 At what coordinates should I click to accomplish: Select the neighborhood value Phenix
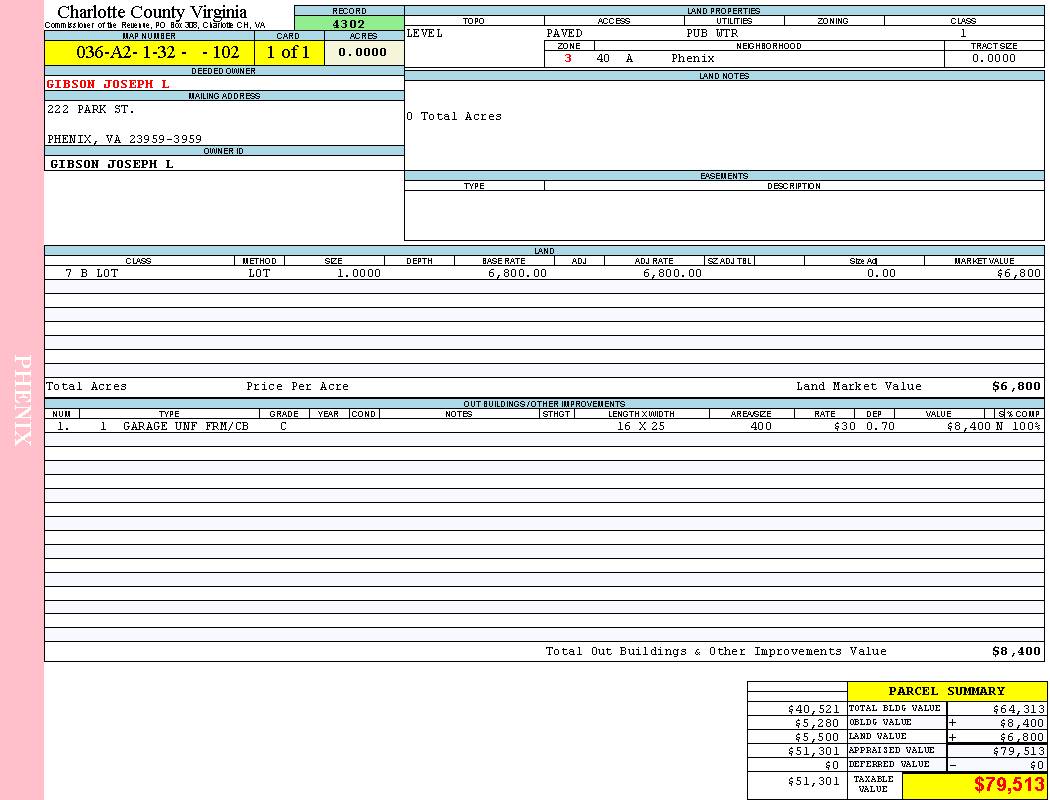click(693, 58)
